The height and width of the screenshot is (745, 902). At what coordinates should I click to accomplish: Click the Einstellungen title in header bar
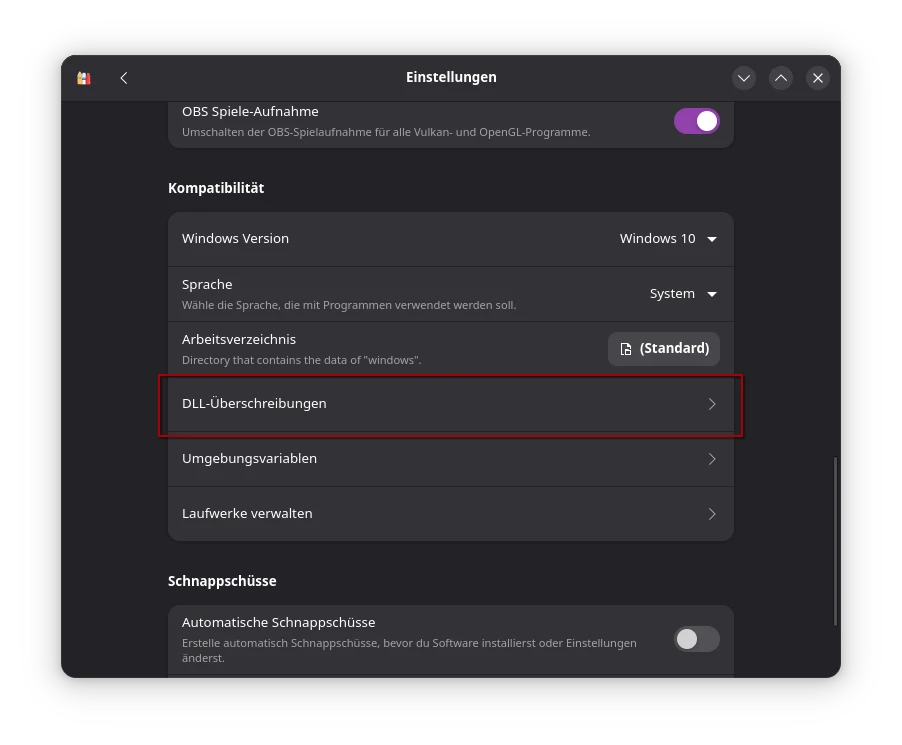click(451, 78)
